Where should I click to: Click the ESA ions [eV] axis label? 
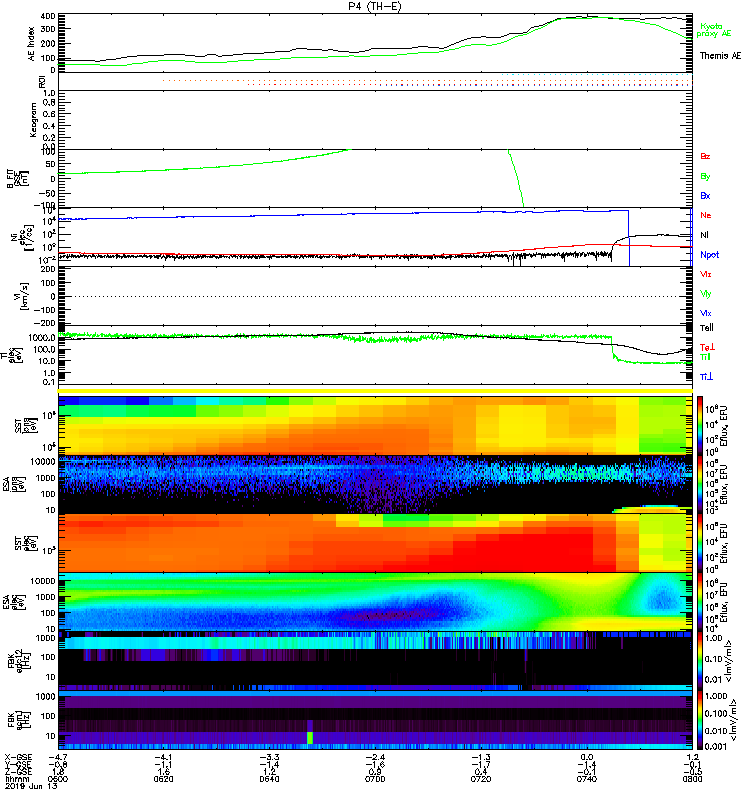(15, 485)
